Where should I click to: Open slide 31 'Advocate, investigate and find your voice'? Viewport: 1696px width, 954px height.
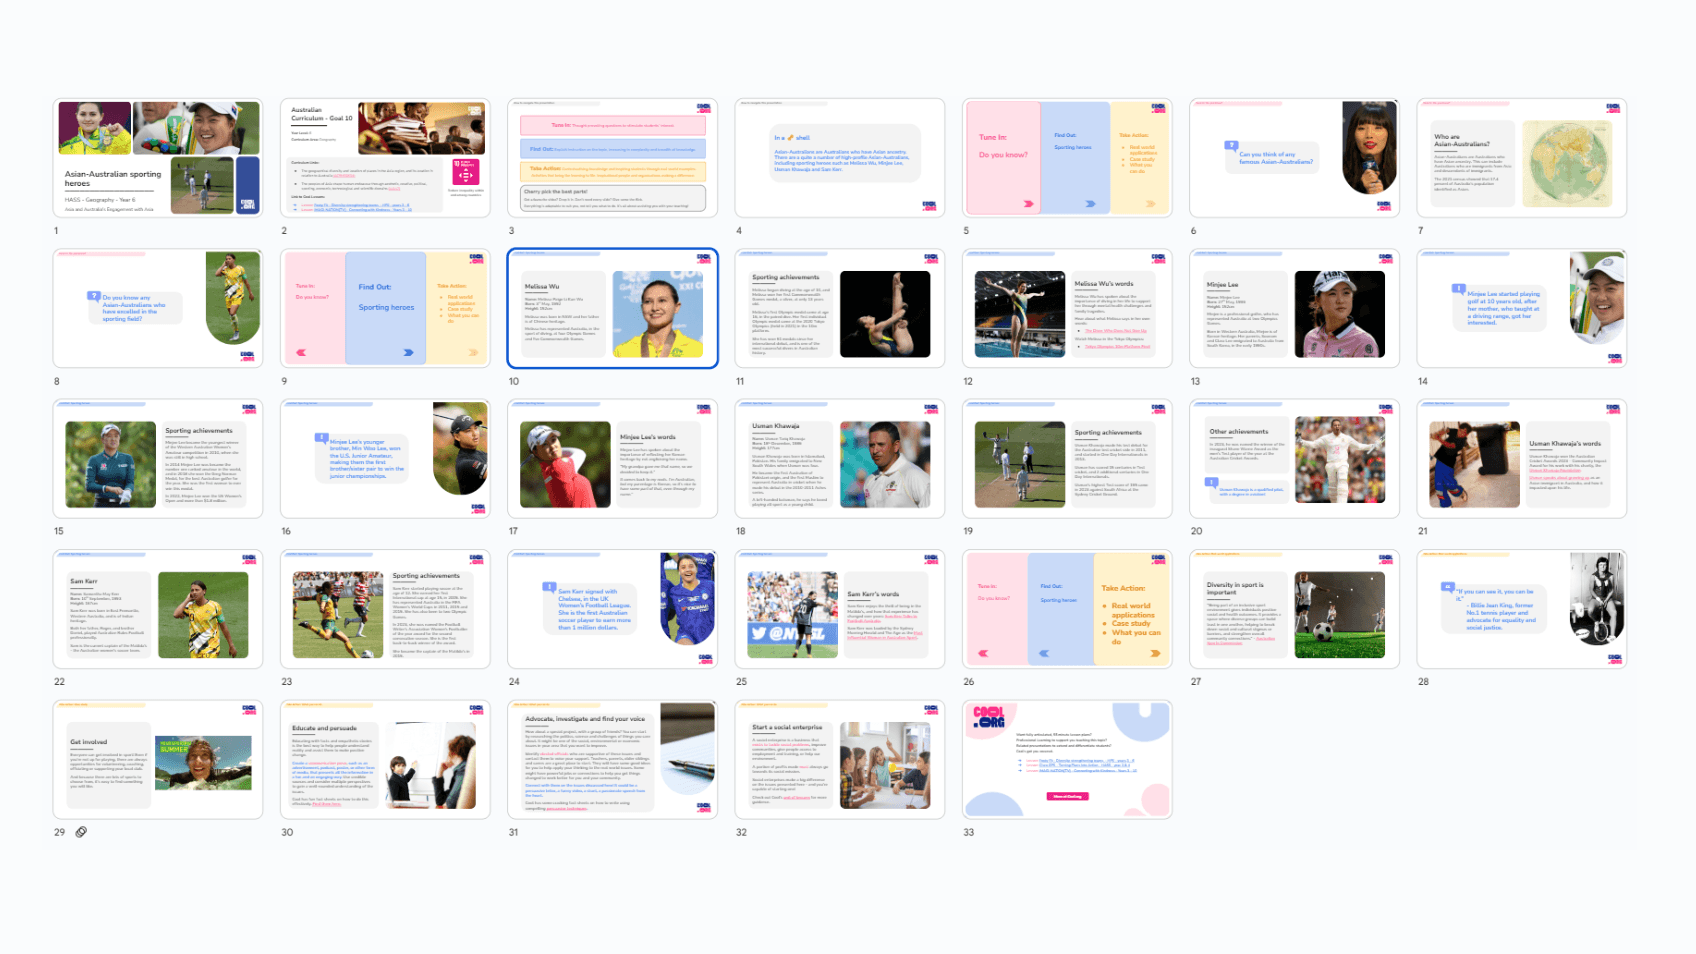(x=612, y=759)
